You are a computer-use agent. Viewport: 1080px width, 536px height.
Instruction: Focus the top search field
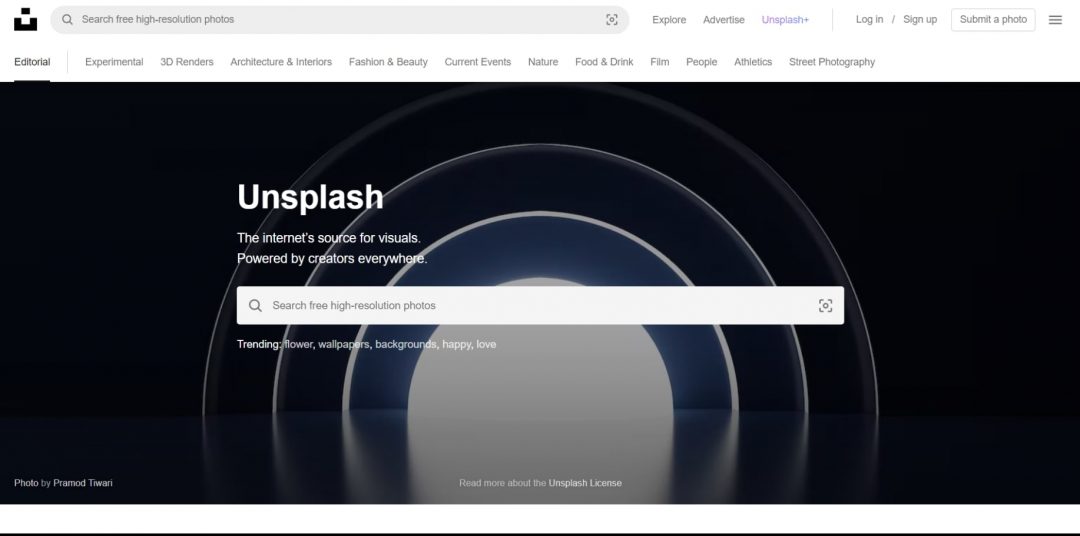340,20
